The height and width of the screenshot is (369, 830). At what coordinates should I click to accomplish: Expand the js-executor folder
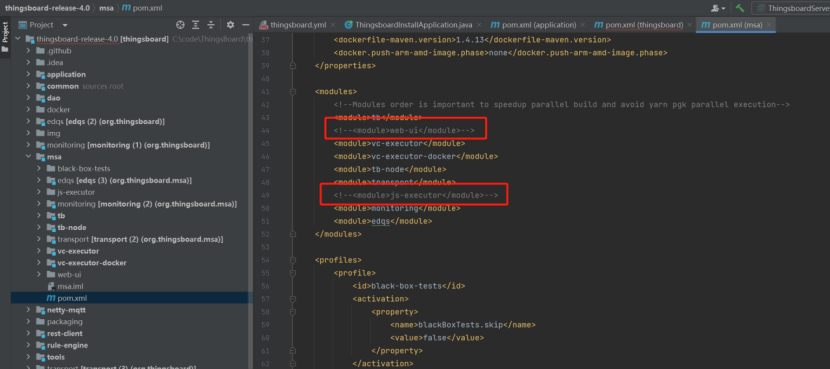click(x=39, y=192)
